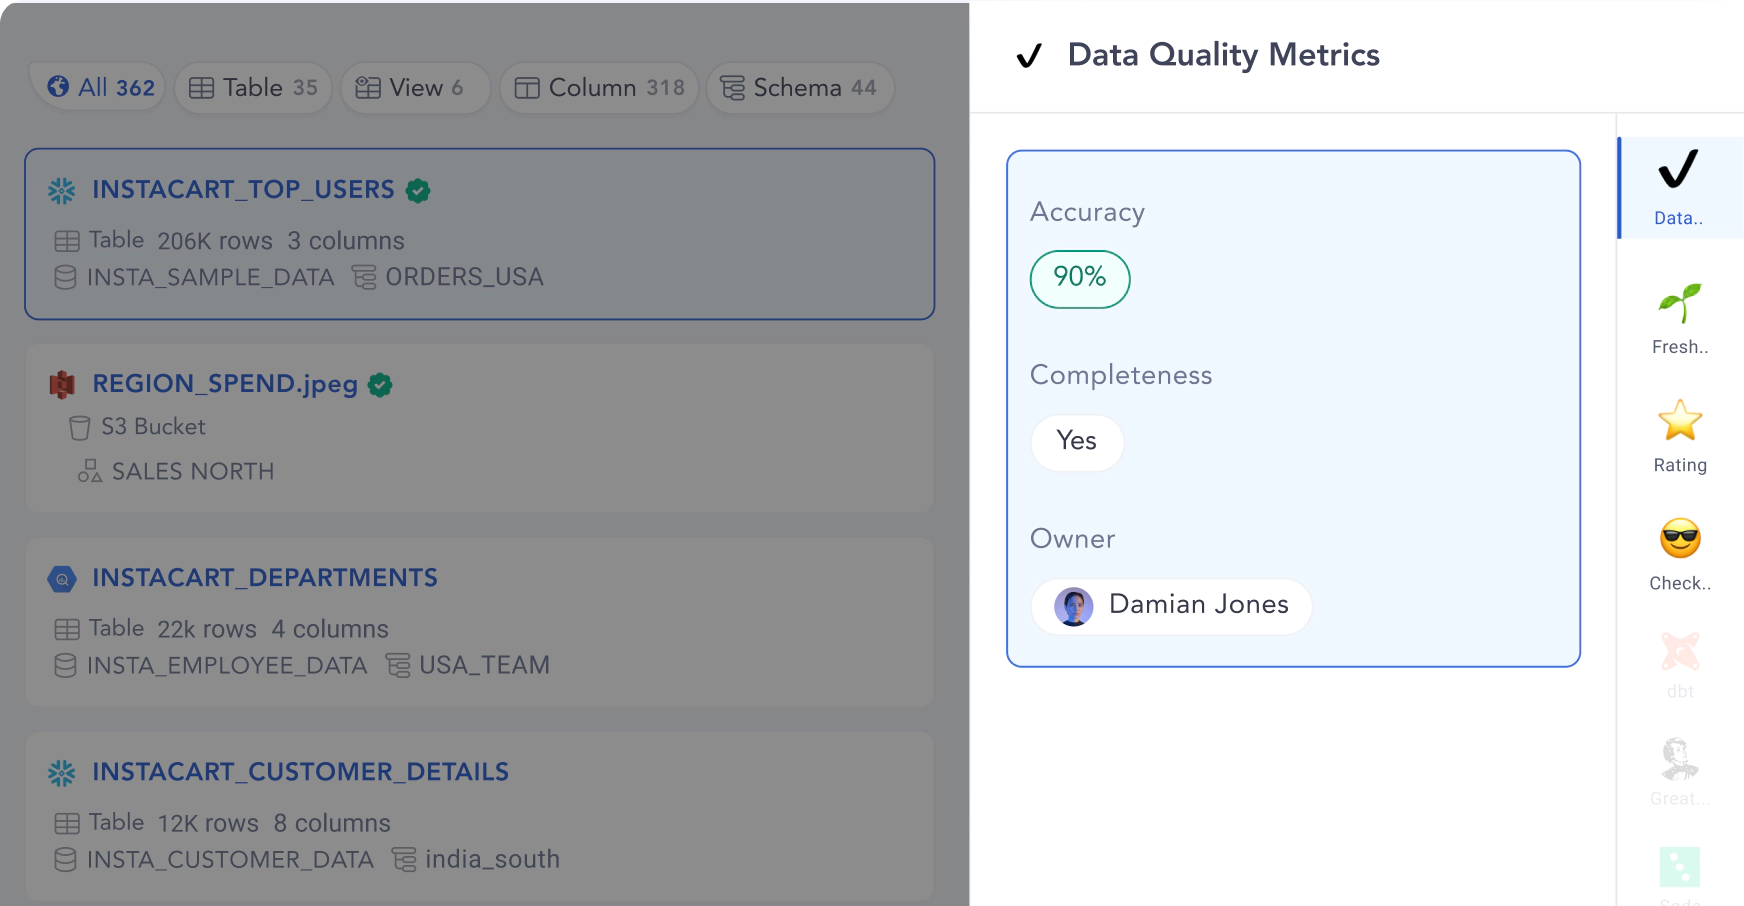Open the Rating star sidebar tab
Screen dimensions: 1744x906
[x=1680, y=436]
